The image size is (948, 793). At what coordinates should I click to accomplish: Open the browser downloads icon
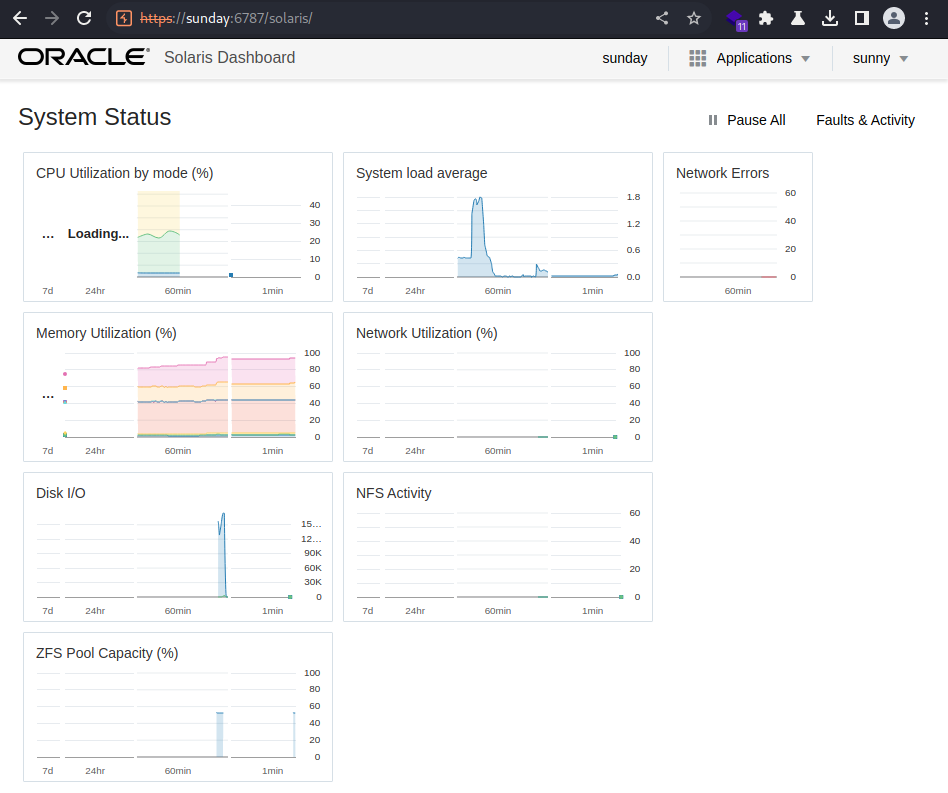[x=830, y=18]
